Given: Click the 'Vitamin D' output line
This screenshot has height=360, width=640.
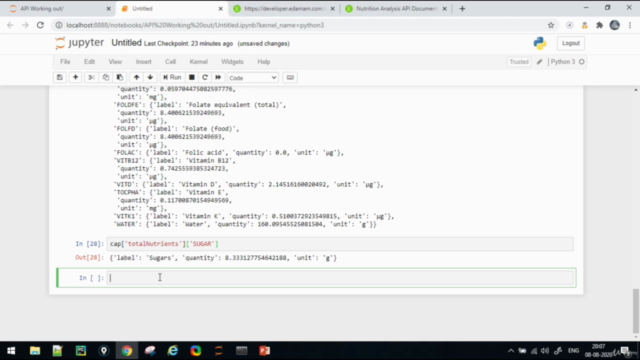Looking at the screenshot, I should click(248, 184).
